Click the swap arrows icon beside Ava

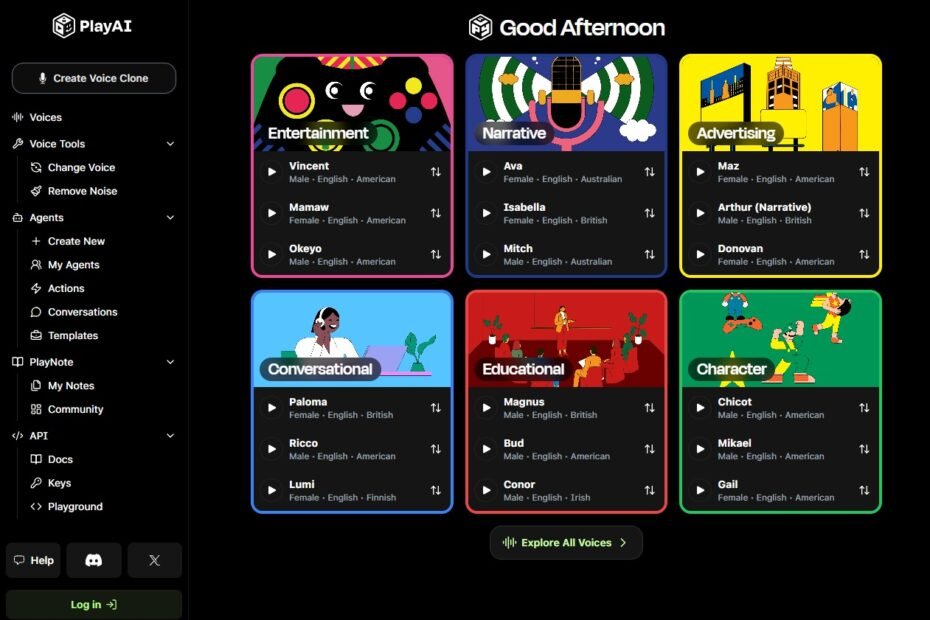pyautogui.click(x=649, y=172)
